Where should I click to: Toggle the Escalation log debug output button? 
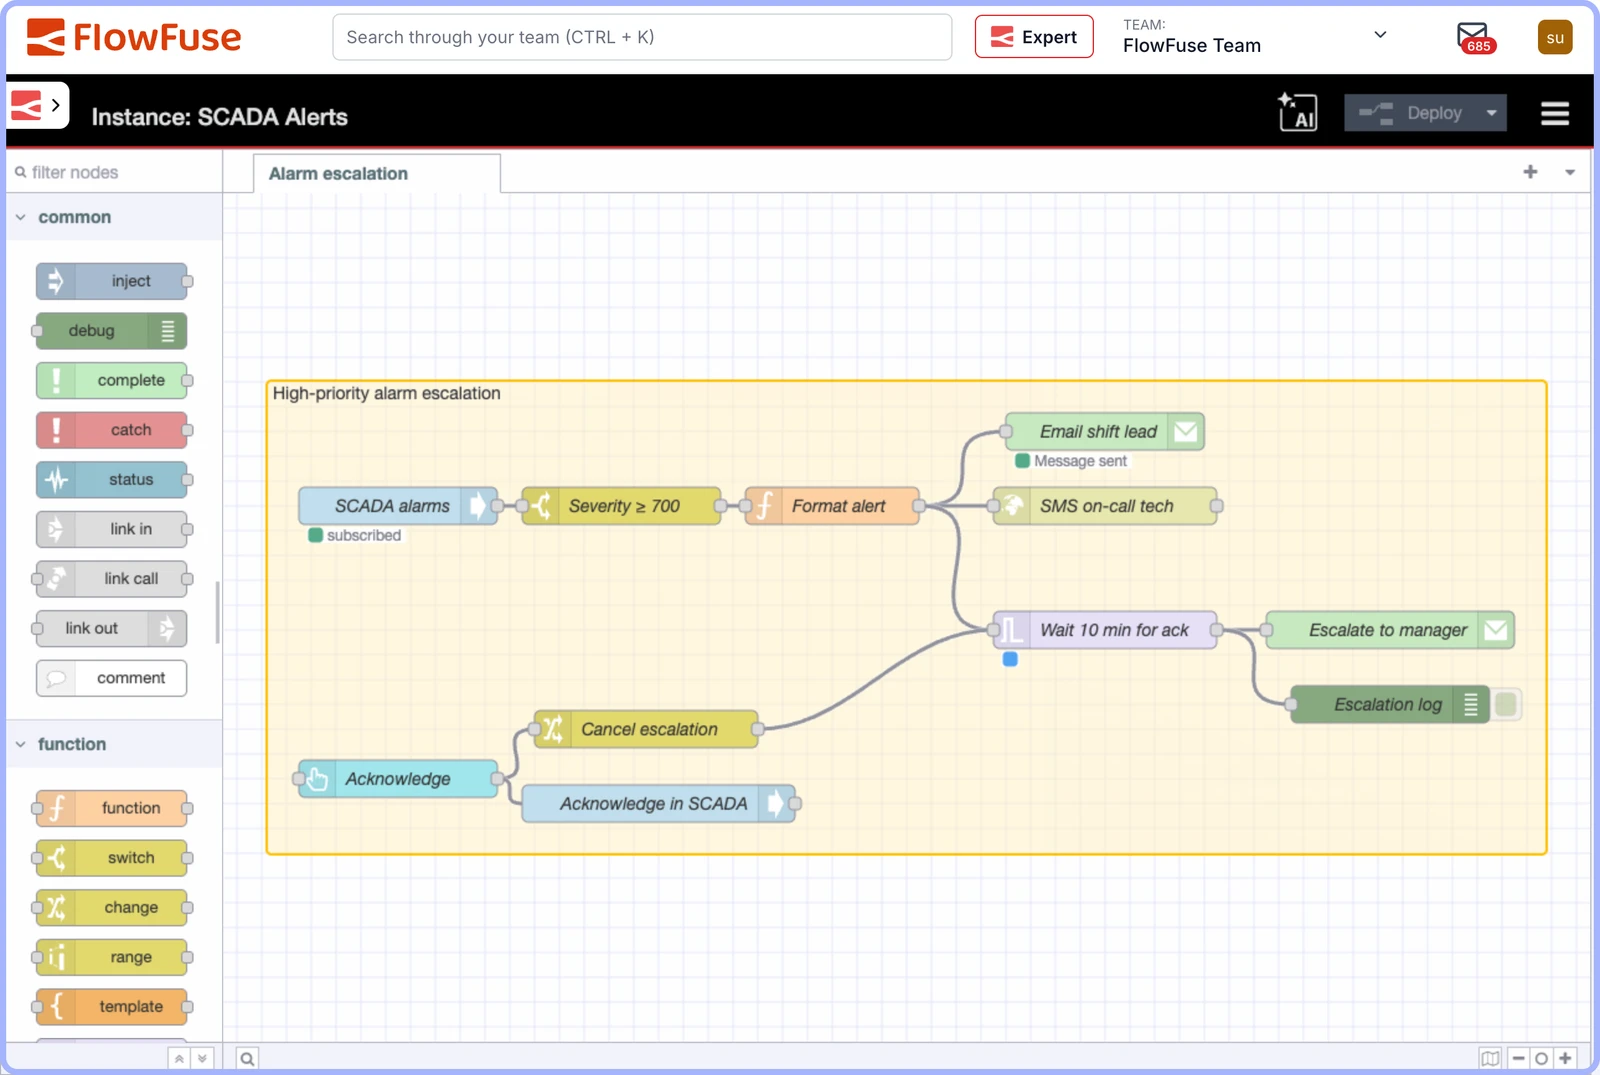[x=1506, y=705]
